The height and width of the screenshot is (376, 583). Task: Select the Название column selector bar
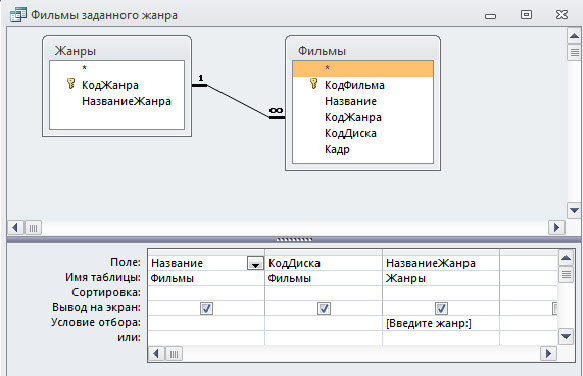[206, 253]
